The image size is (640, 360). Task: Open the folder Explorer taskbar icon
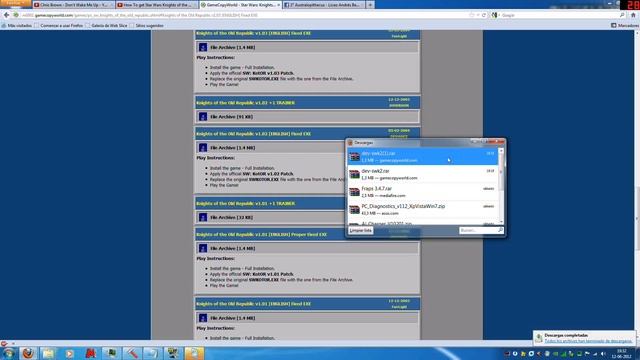coord(49,353)
